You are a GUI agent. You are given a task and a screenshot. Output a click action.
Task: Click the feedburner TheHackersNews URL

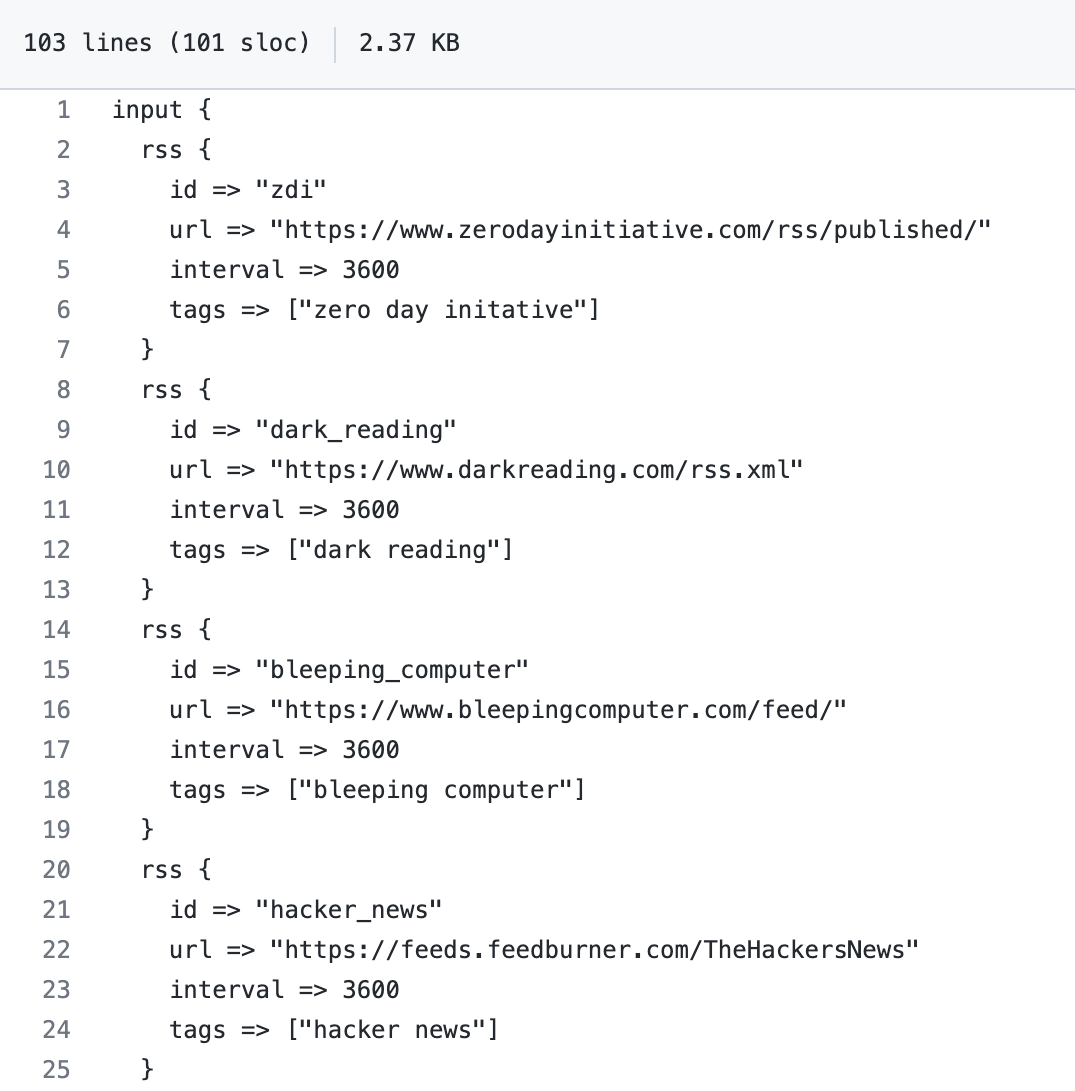pos(594,950)
